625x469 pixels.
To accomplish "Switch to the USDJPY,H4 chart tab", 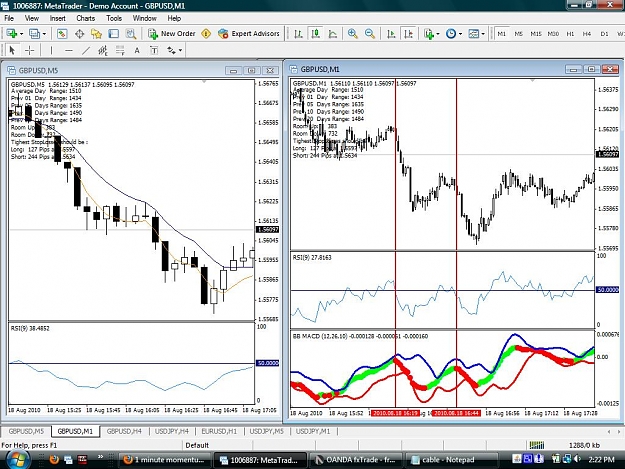I will (172, 431).
